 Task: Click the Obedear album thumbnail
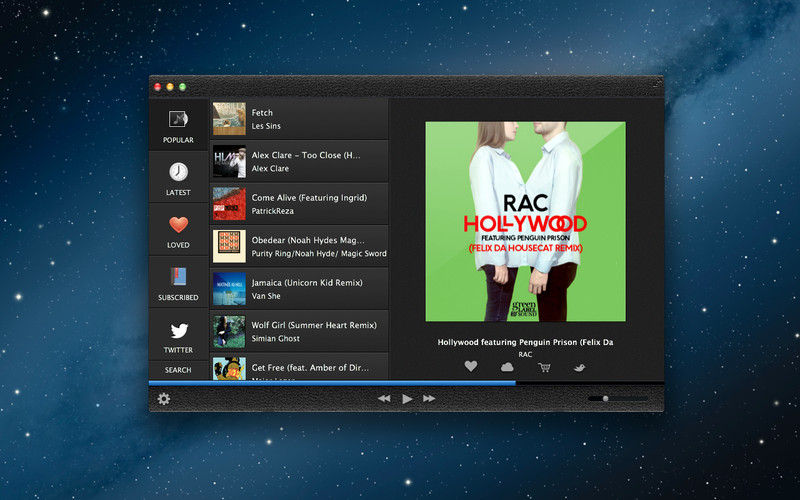point(229,246)
